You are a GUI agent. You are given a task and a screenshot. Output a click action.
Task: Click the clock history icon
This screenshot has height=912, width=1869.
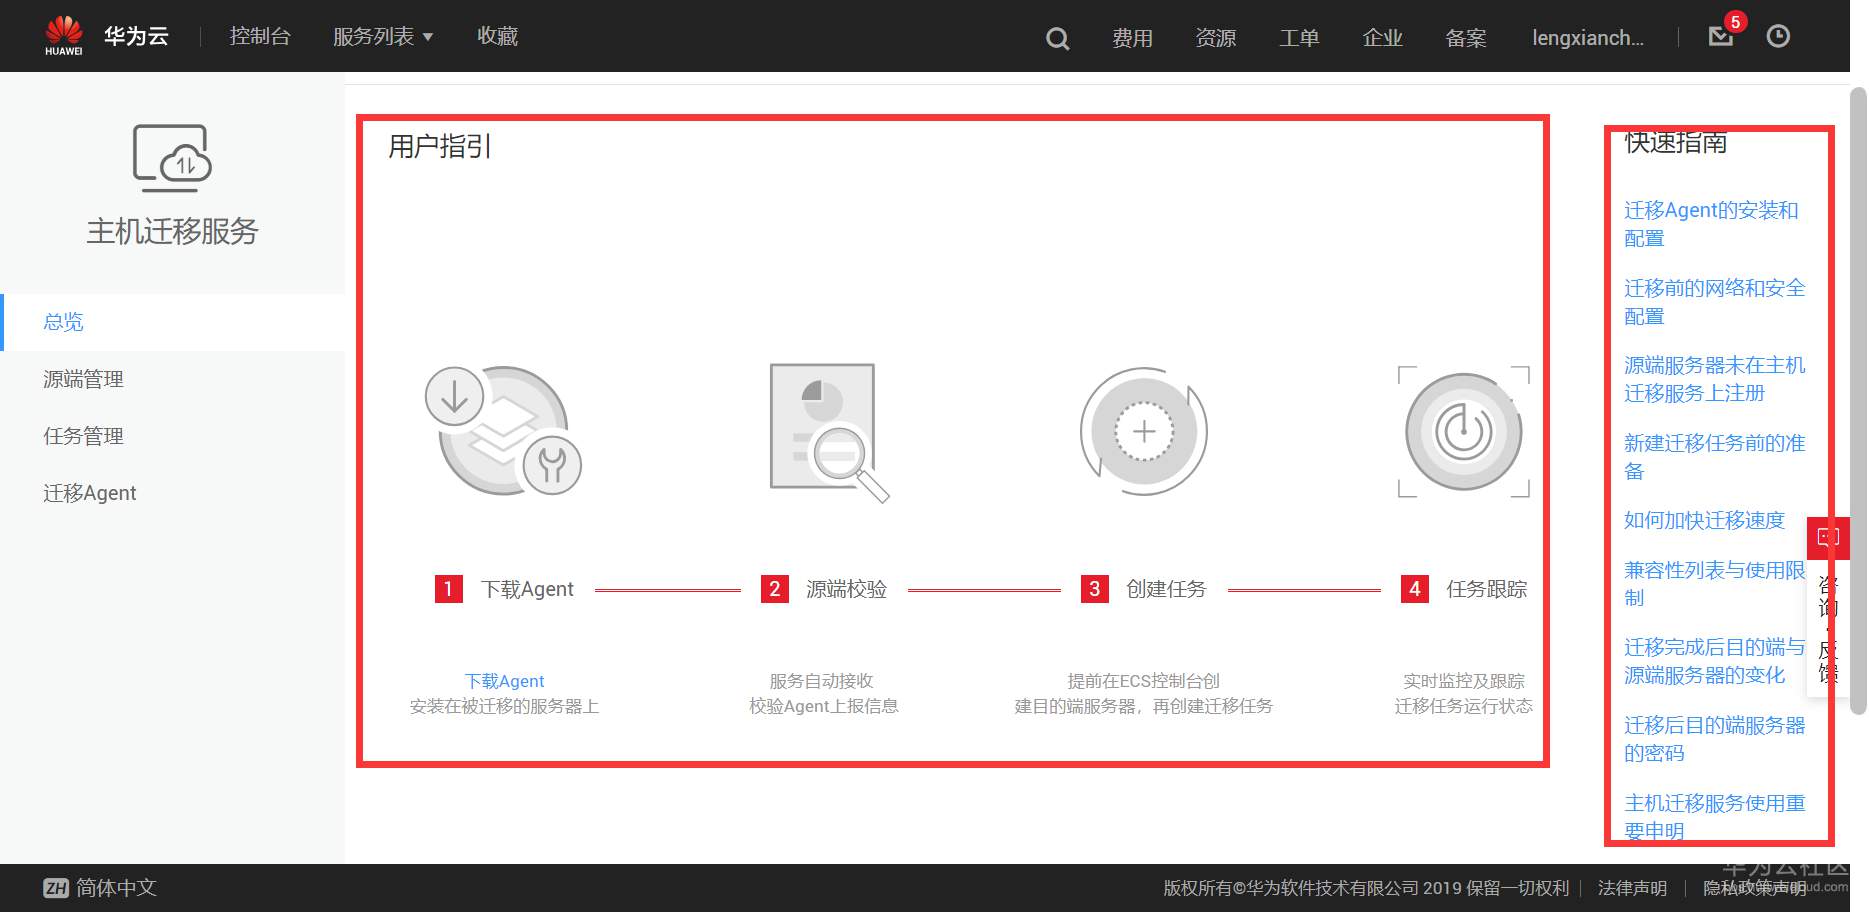click(x=1778, y=36)
